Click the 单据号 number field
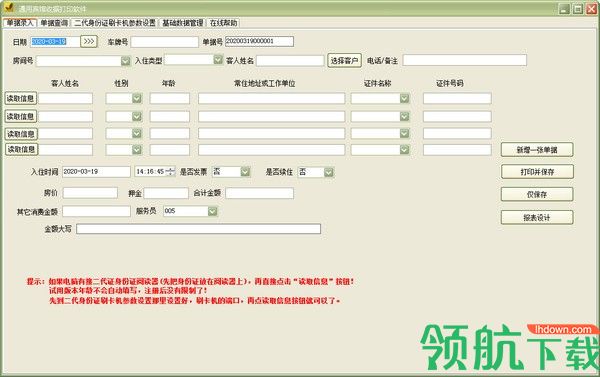The height and width of the screenshot is (377, 600). tap(259, 41)
